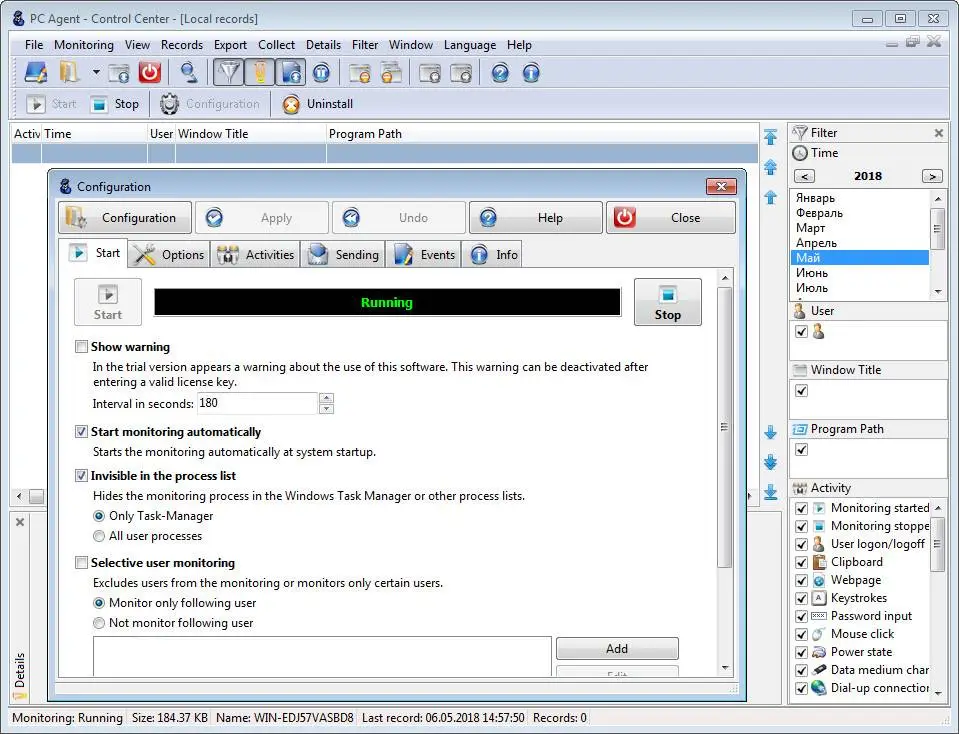
Task: Uncheck the User filter checkbox
Action: click(801, 332)
